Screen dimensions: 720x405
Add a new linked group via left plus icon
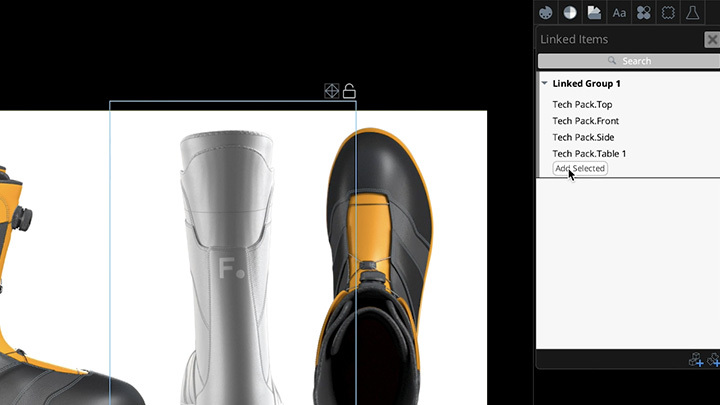[x=696, y=360]
